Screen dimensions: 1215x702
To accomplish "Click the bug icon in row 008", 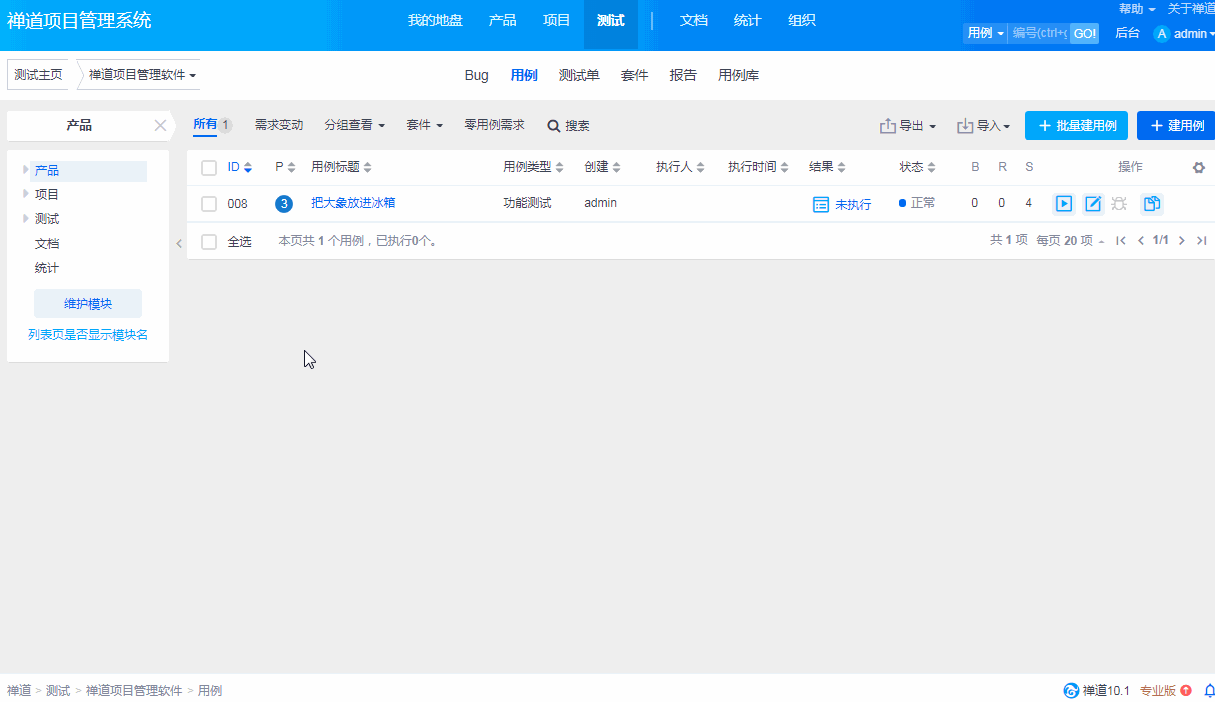I will coord(1119,204).
